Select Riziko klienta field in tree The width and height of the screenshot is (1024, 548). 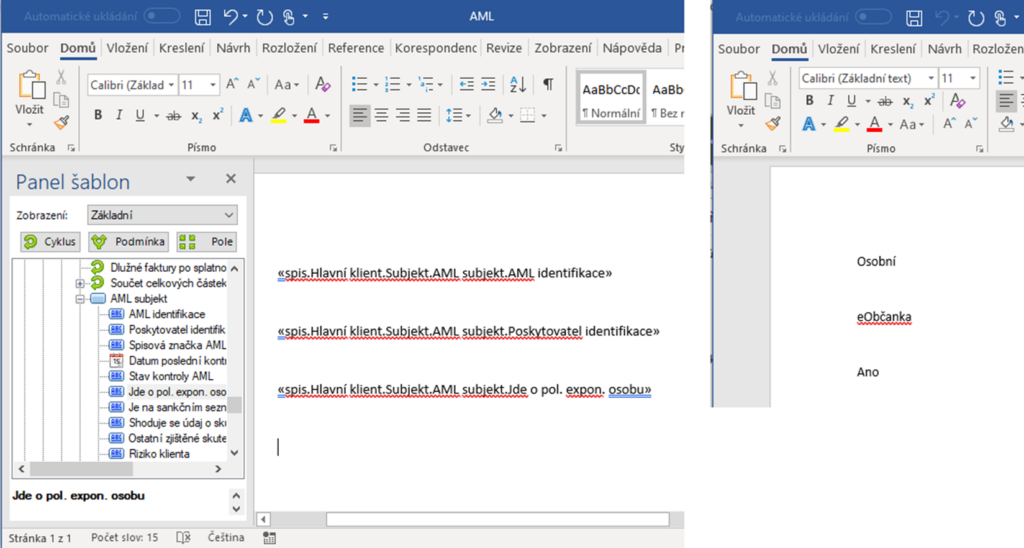click(x=159, y=453)
